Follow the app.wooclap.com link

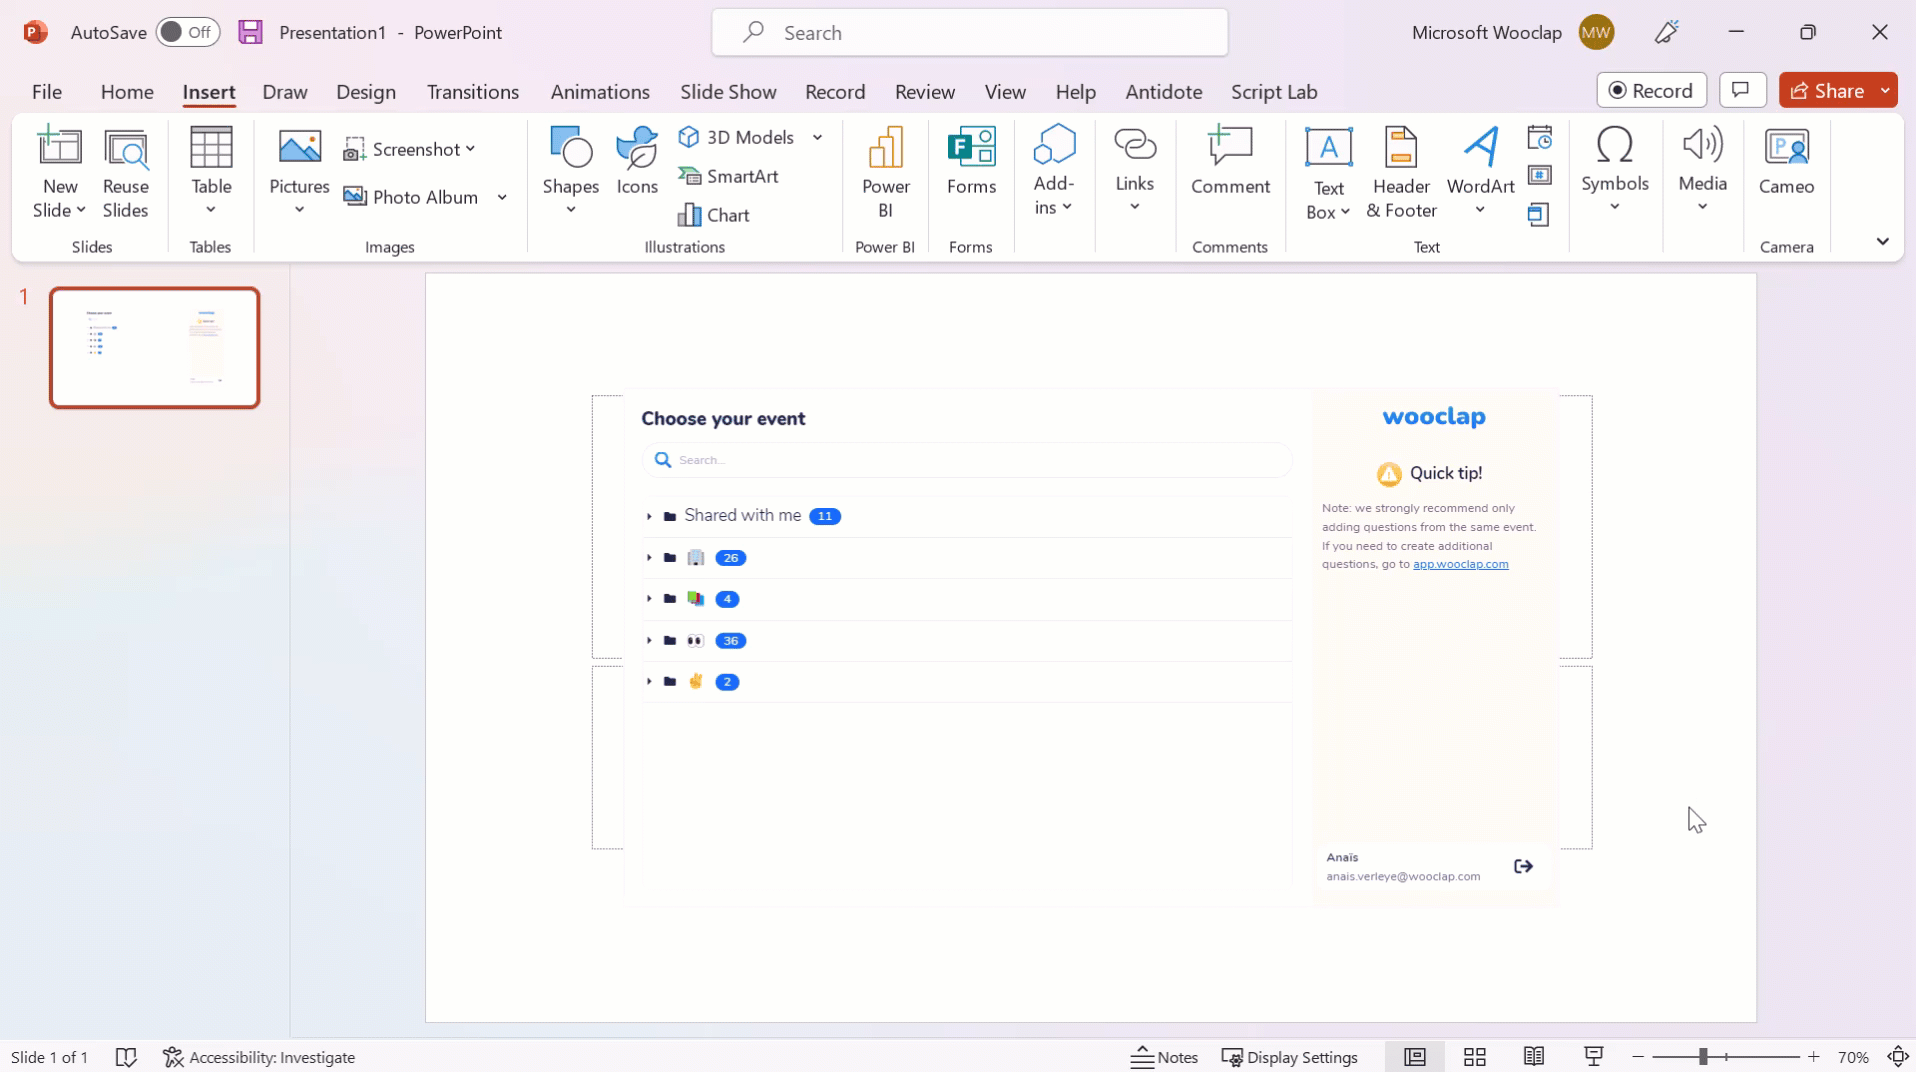1460,564
